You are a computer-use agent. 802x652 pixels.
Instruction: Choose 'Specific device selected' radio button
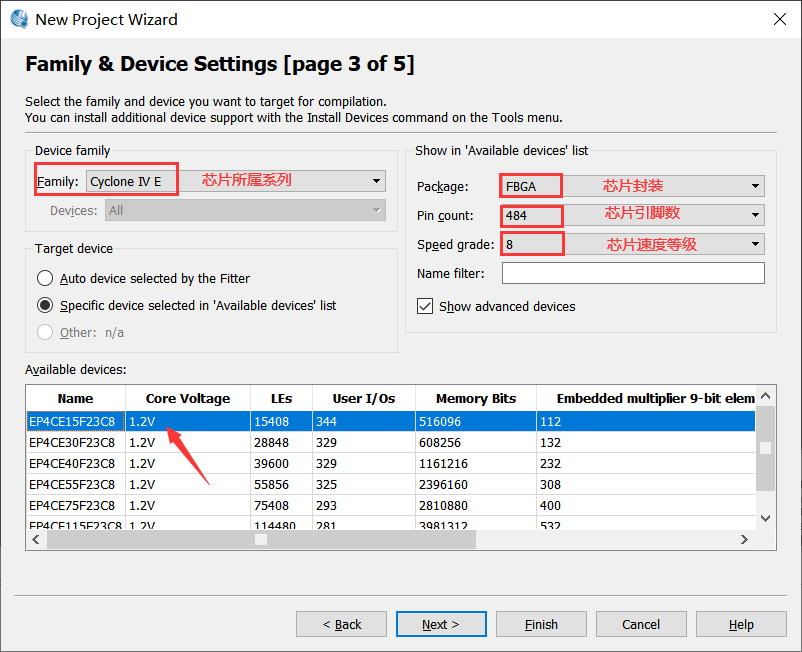tap(45, 305)
